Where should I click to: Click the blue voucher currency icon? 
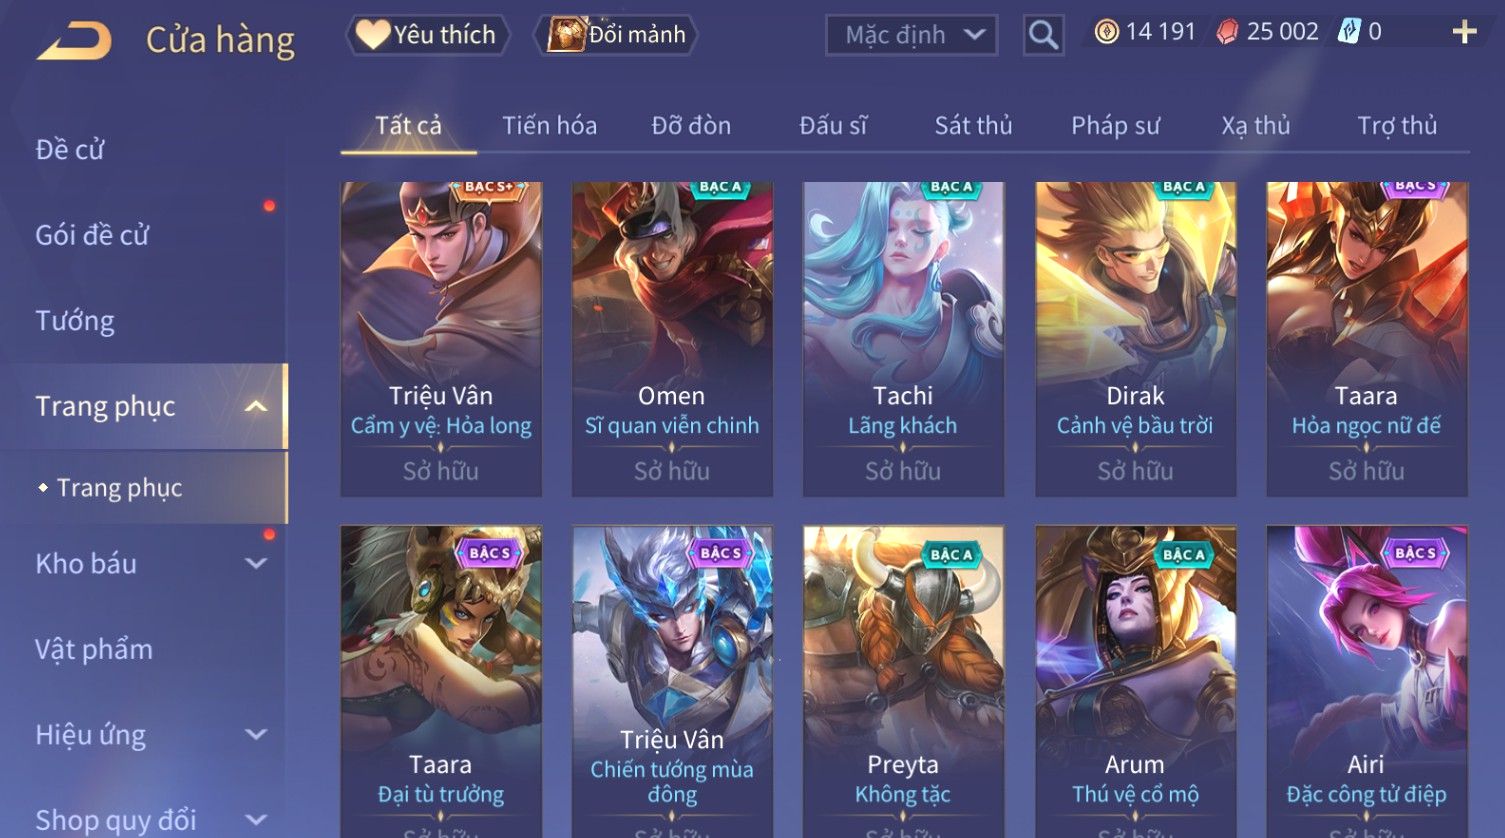coord(1349,32)
